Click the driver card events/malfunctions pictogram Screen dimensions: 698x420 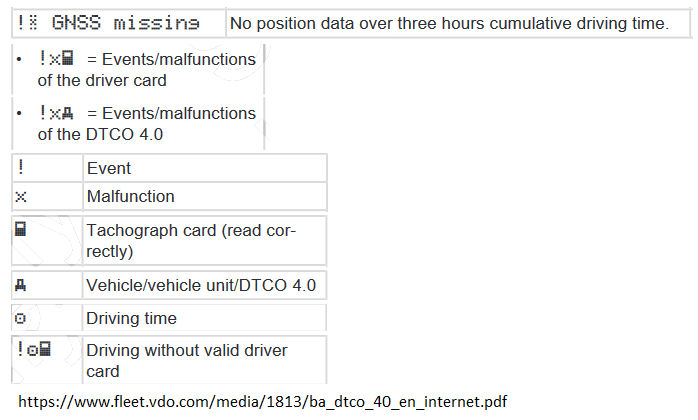click(56, 58)
